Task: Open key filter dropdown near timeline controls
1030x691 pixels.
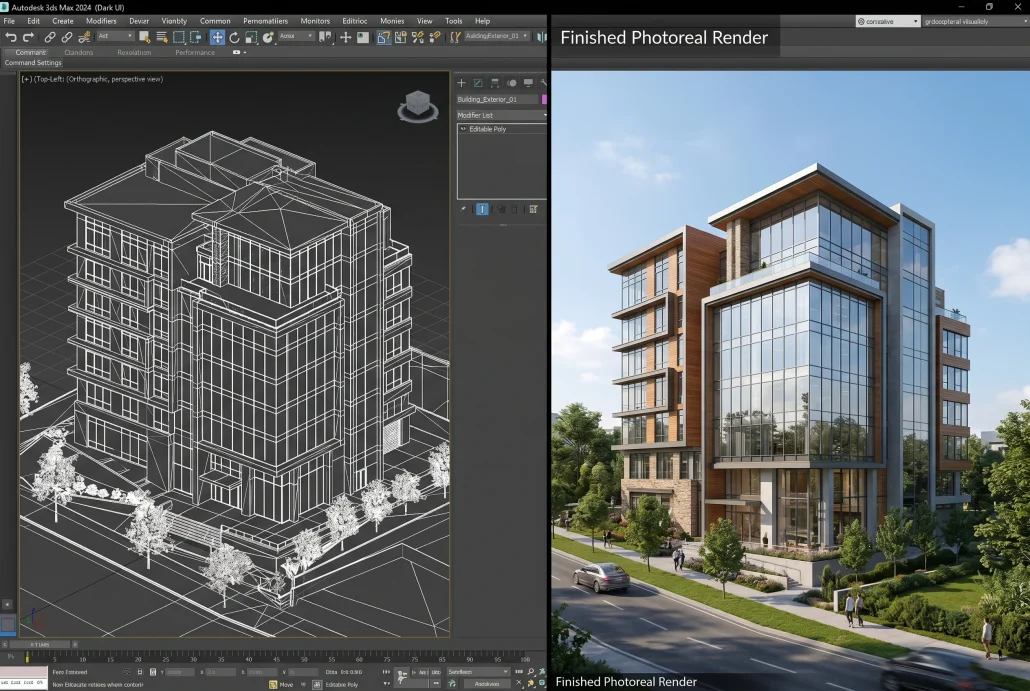Action: (x=478, y=672)
